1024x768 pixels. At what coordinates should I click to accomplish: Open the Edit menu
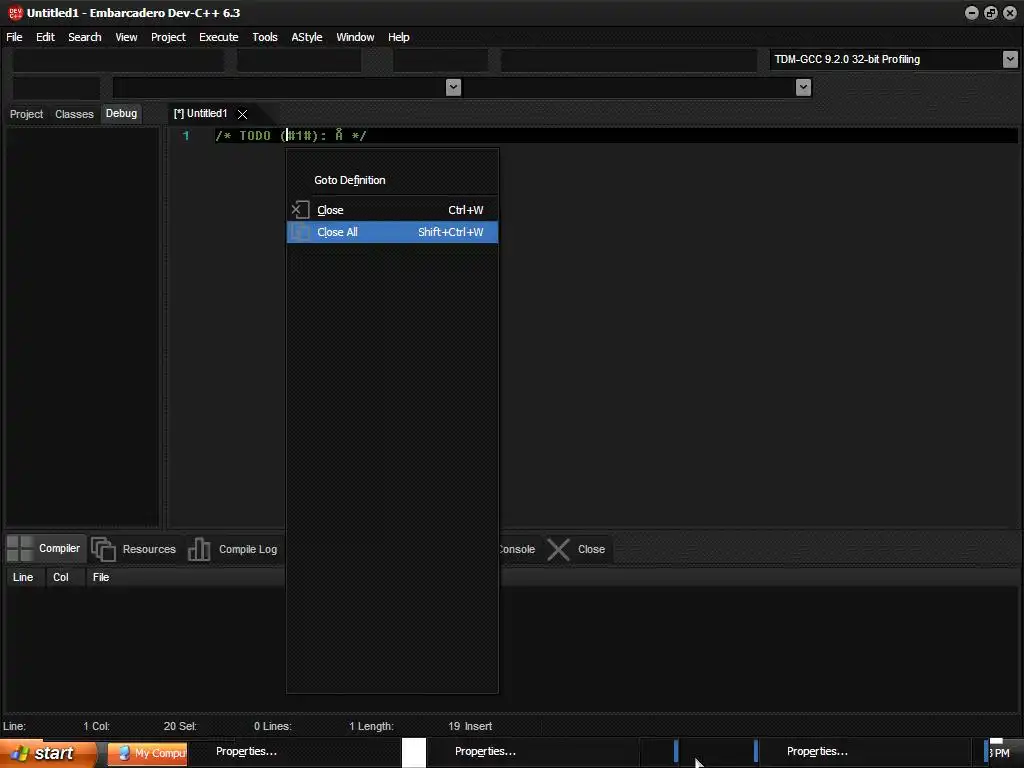click(x=45, y=37)
